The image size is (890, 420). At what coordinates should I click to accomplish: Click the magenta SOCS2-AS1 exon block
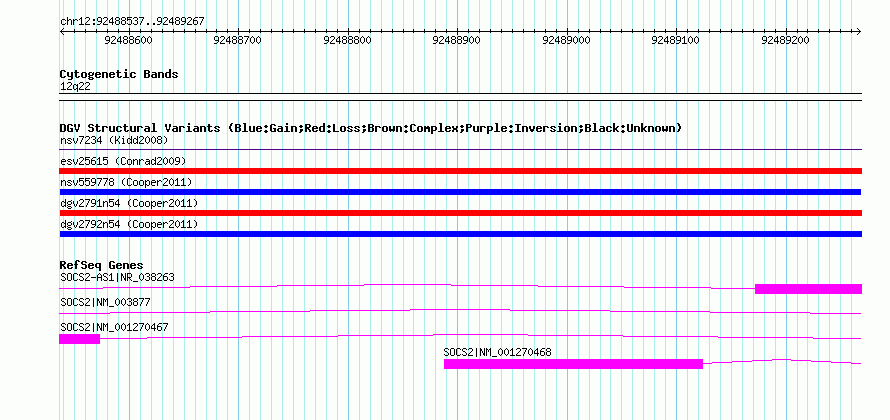tap(808, 289)
